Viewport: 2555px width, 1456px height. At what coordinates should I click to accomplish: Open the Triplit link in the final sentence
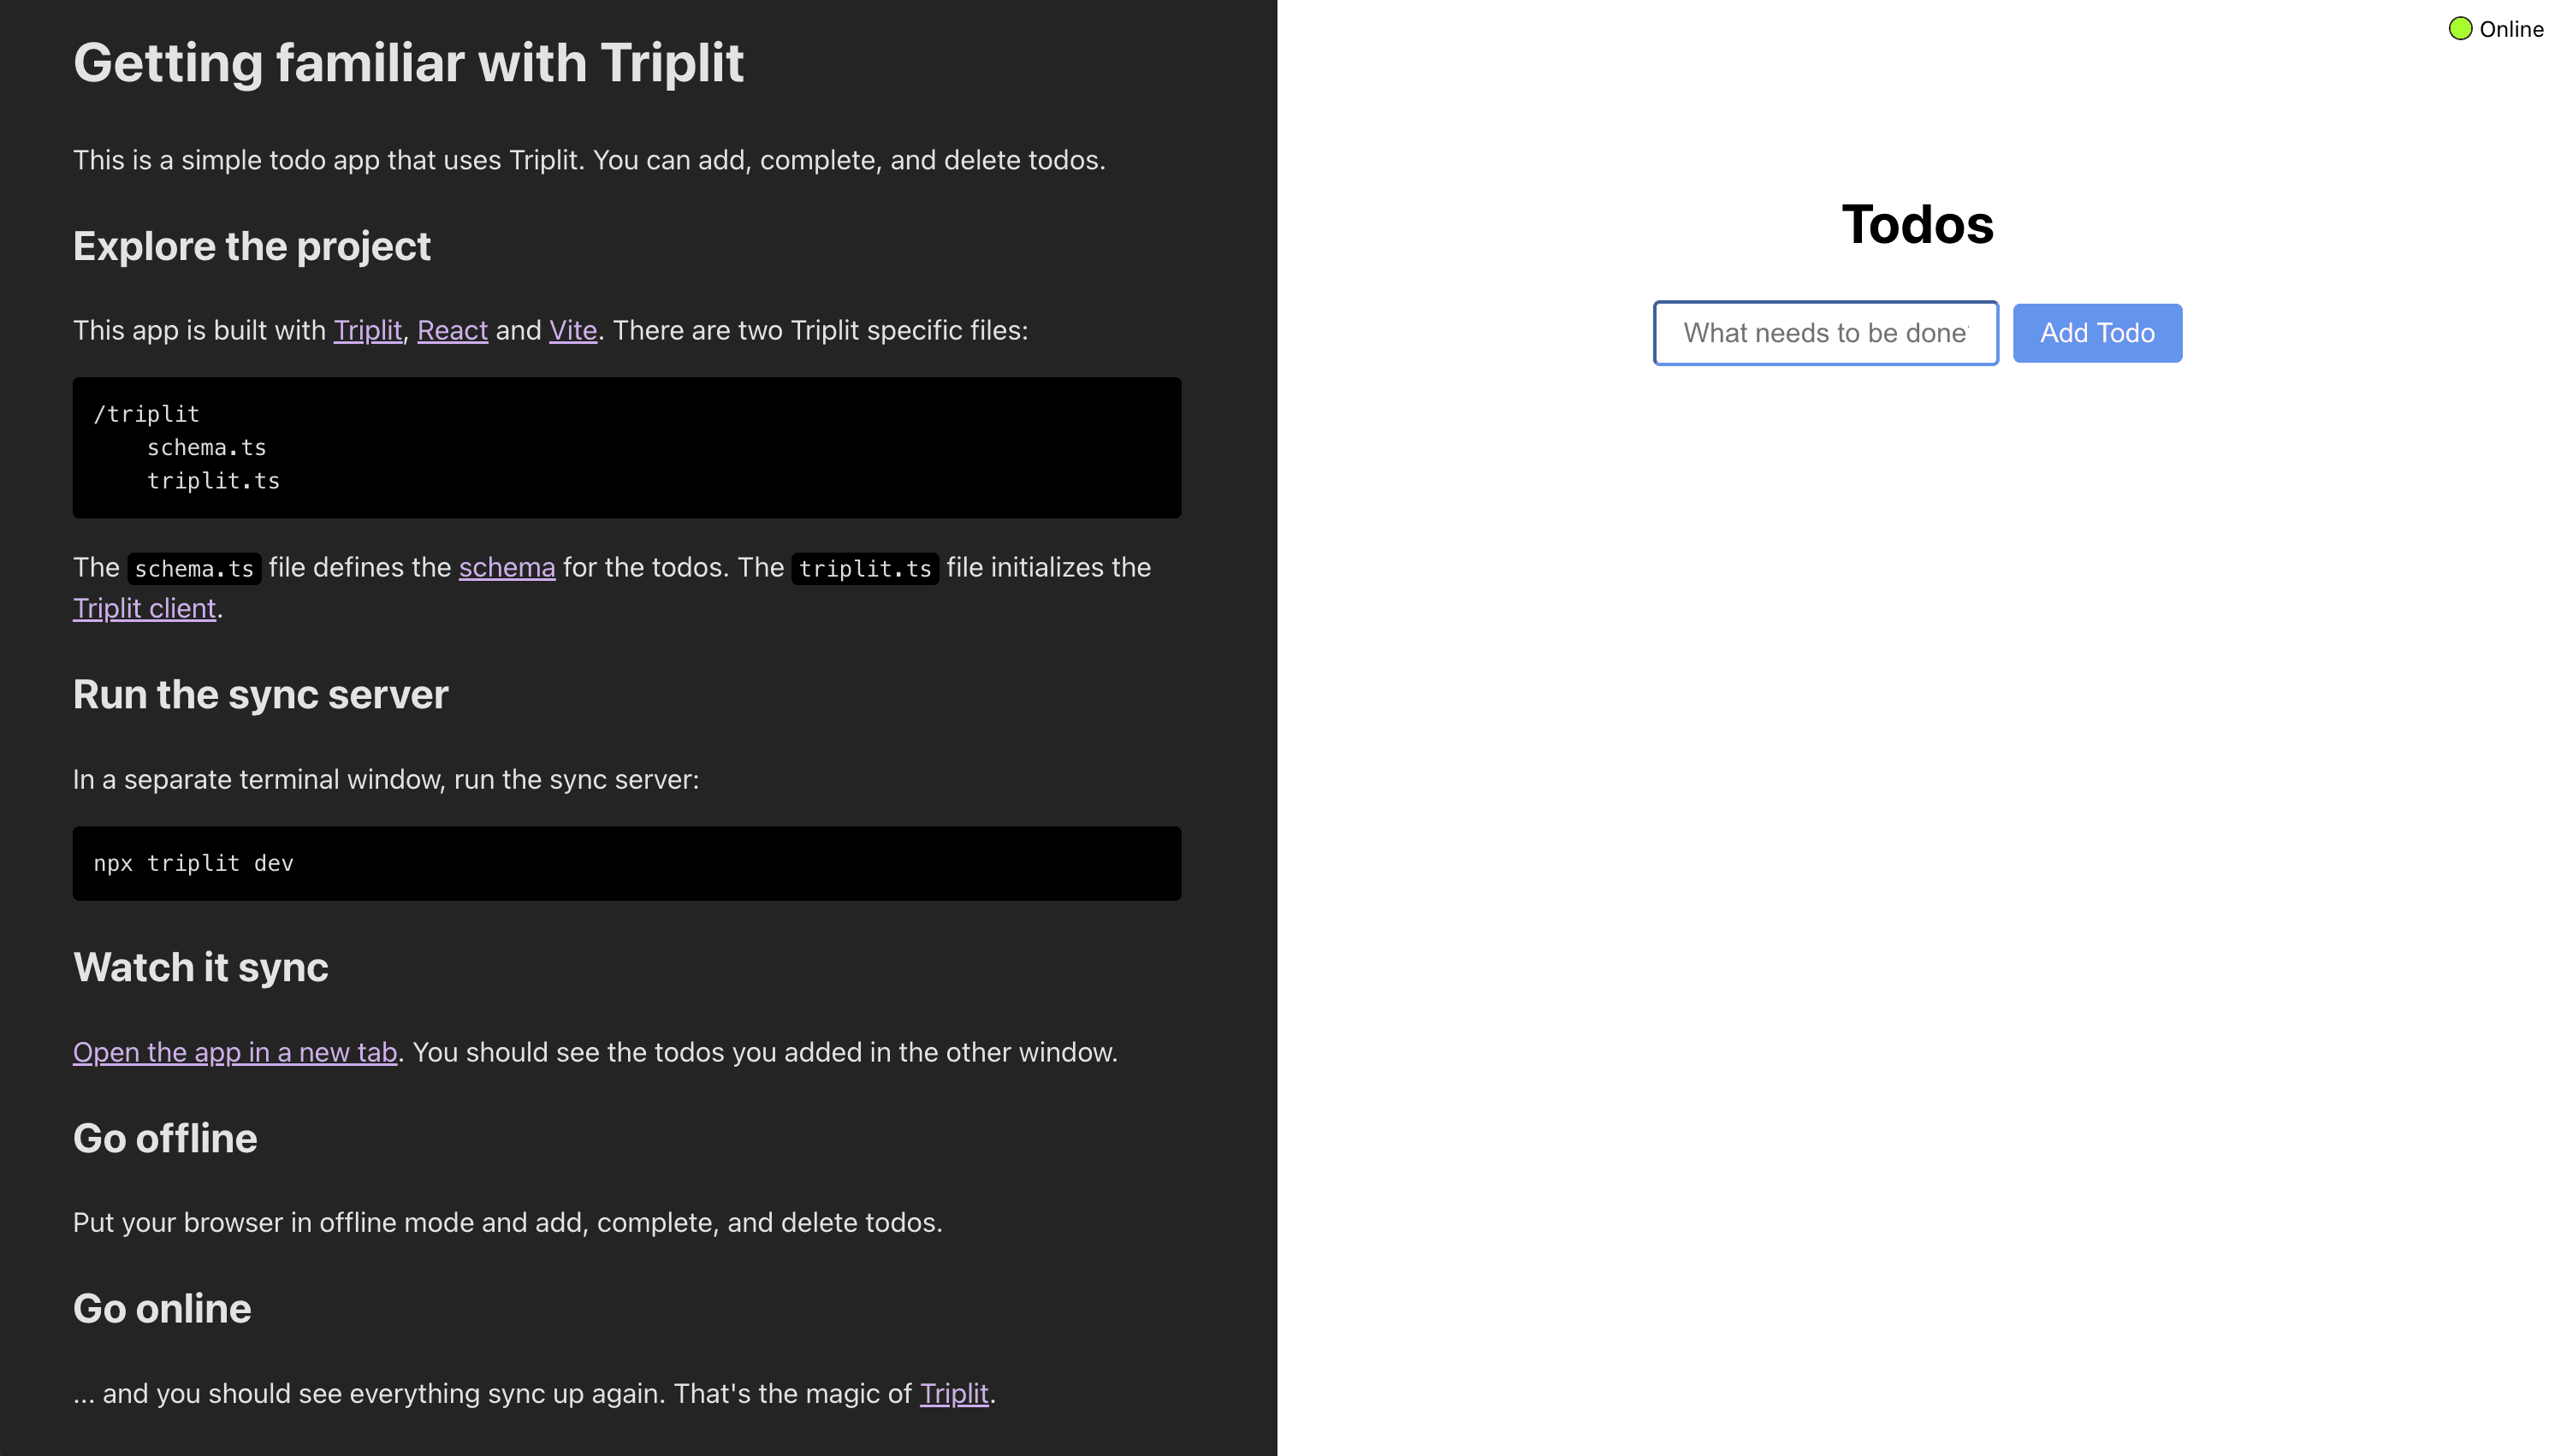coord(954,1393)
